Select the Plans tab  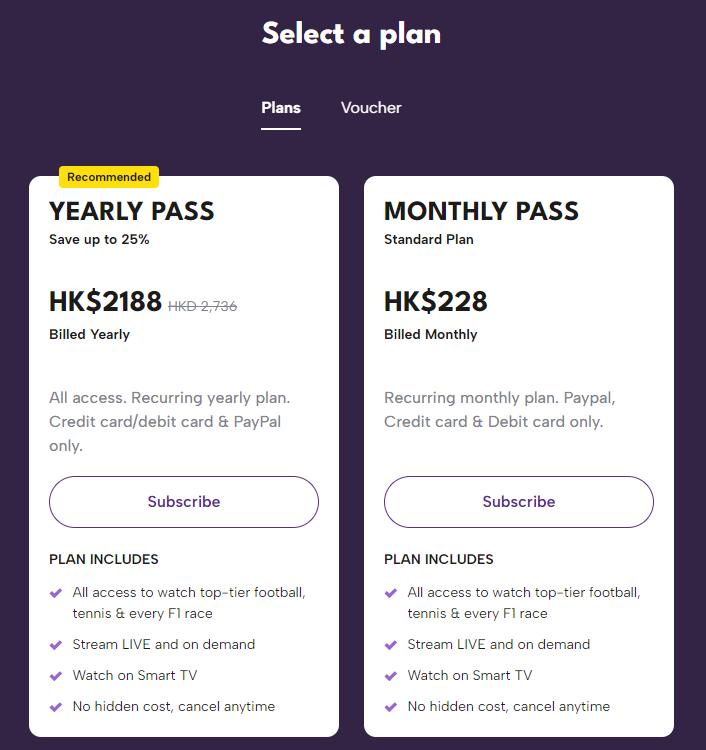pyautogui.click(x=281, y=108)
